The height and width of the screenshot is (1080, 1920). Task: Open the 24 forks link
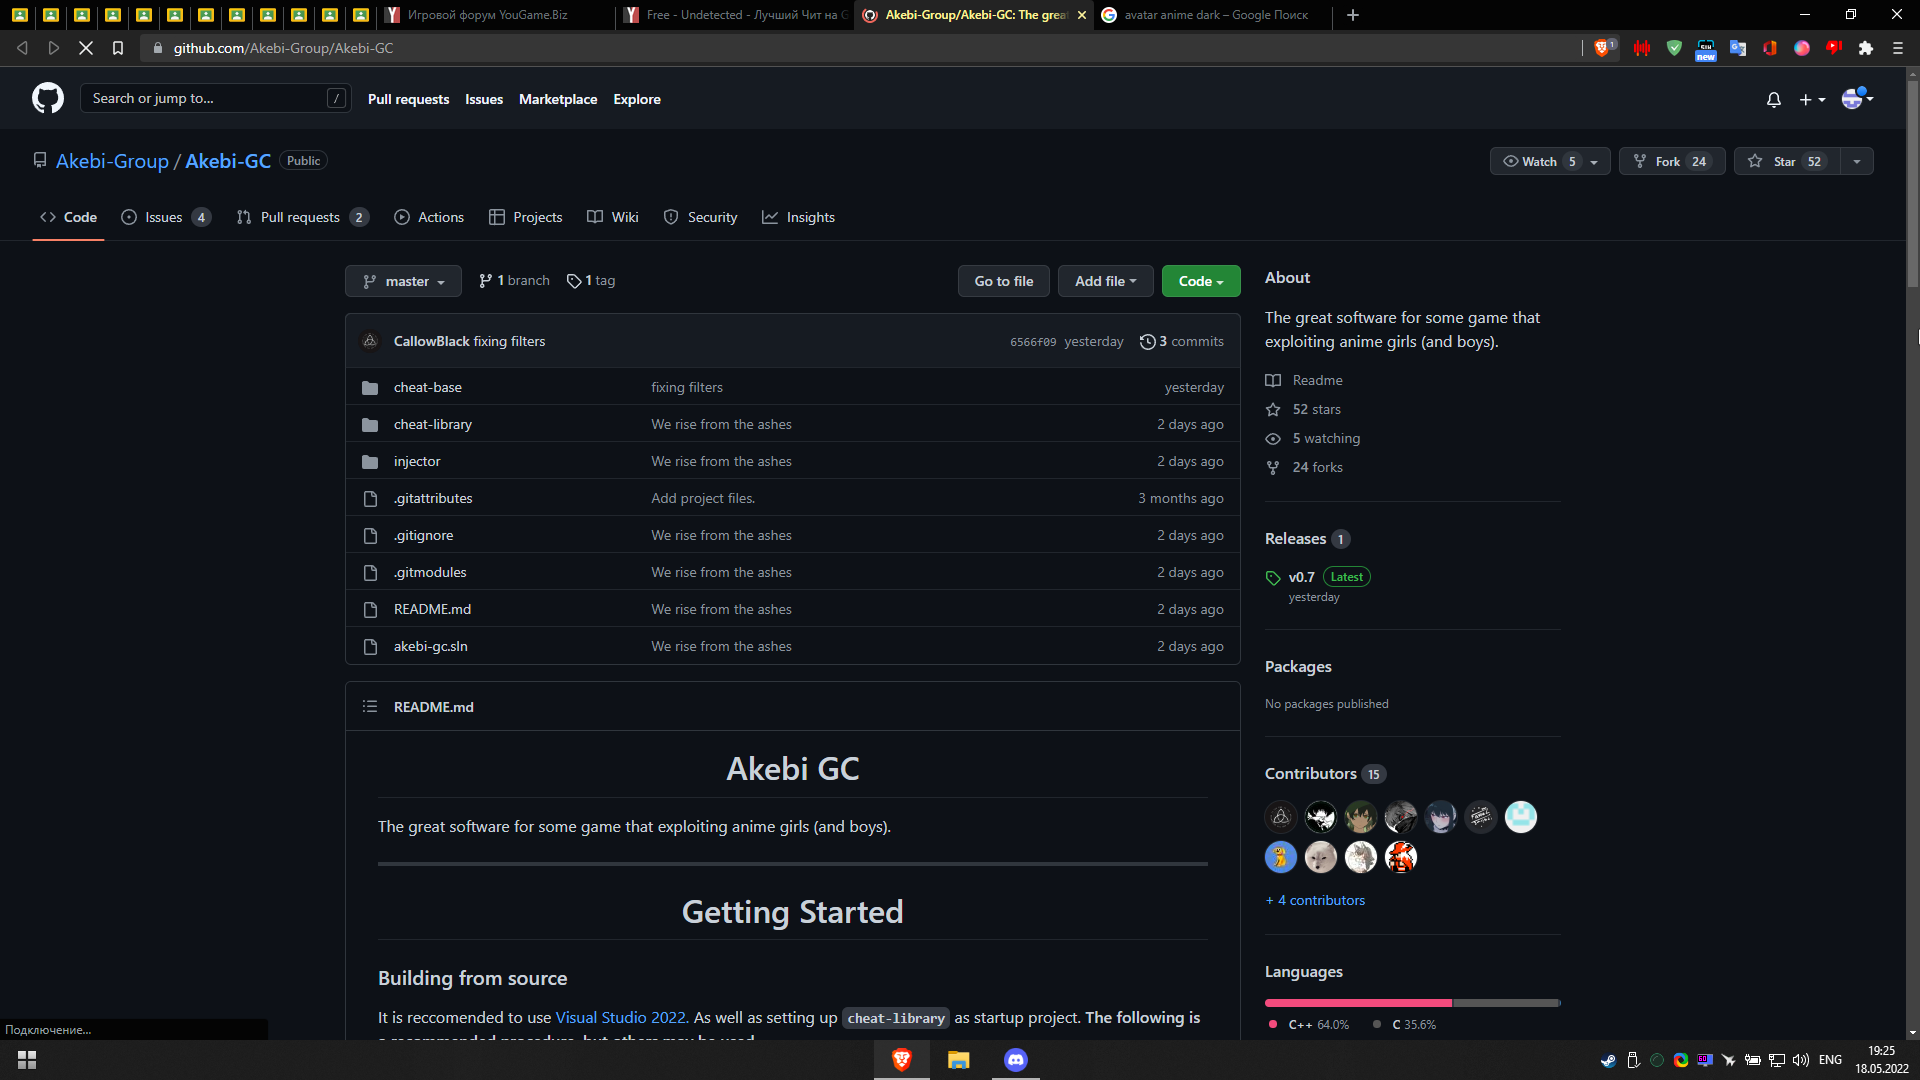click(x=1304, y=467)
